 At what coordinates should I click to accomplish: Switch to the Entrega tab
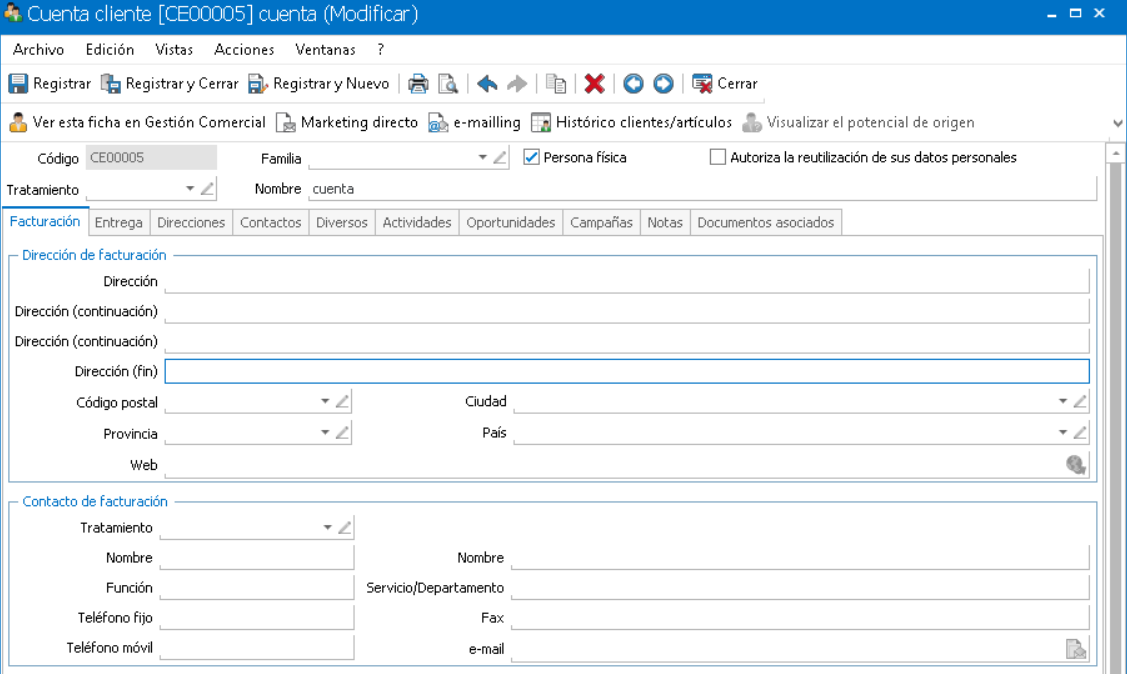(x=119, y=223)
